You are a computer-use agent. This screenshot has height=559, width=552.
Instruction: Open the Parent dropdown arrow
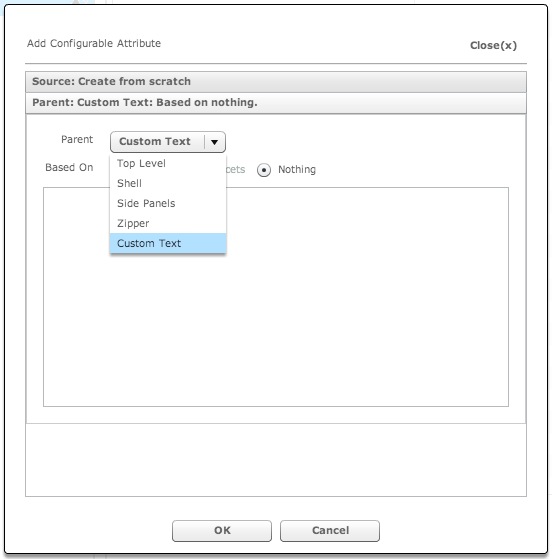click(x=214, y=142)
